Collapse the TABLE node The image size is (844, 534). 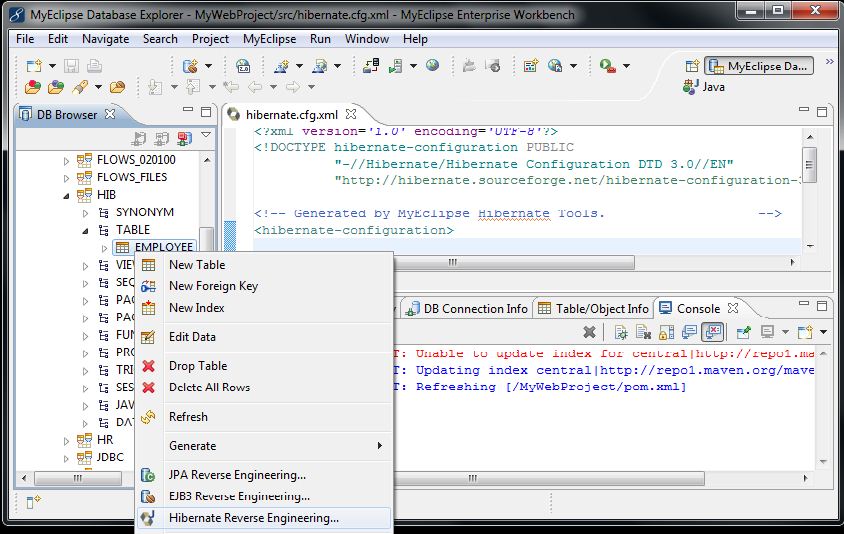85,231
